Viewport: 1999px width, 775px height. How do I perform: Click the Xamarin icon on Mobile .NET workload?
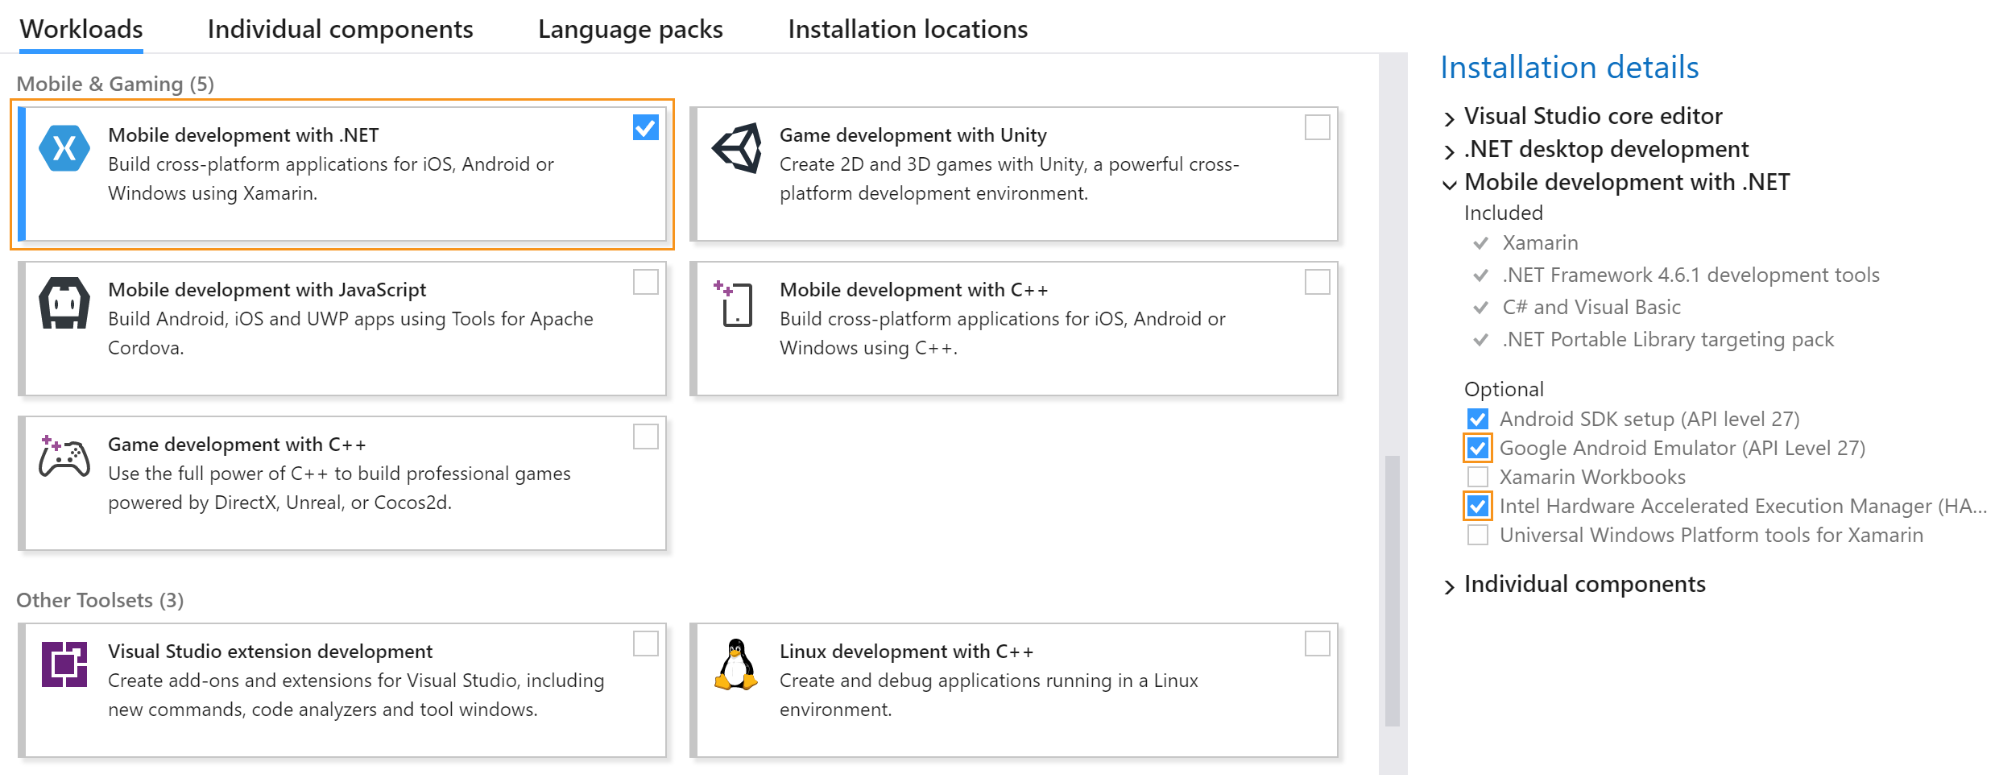click(x=64, y=149)
